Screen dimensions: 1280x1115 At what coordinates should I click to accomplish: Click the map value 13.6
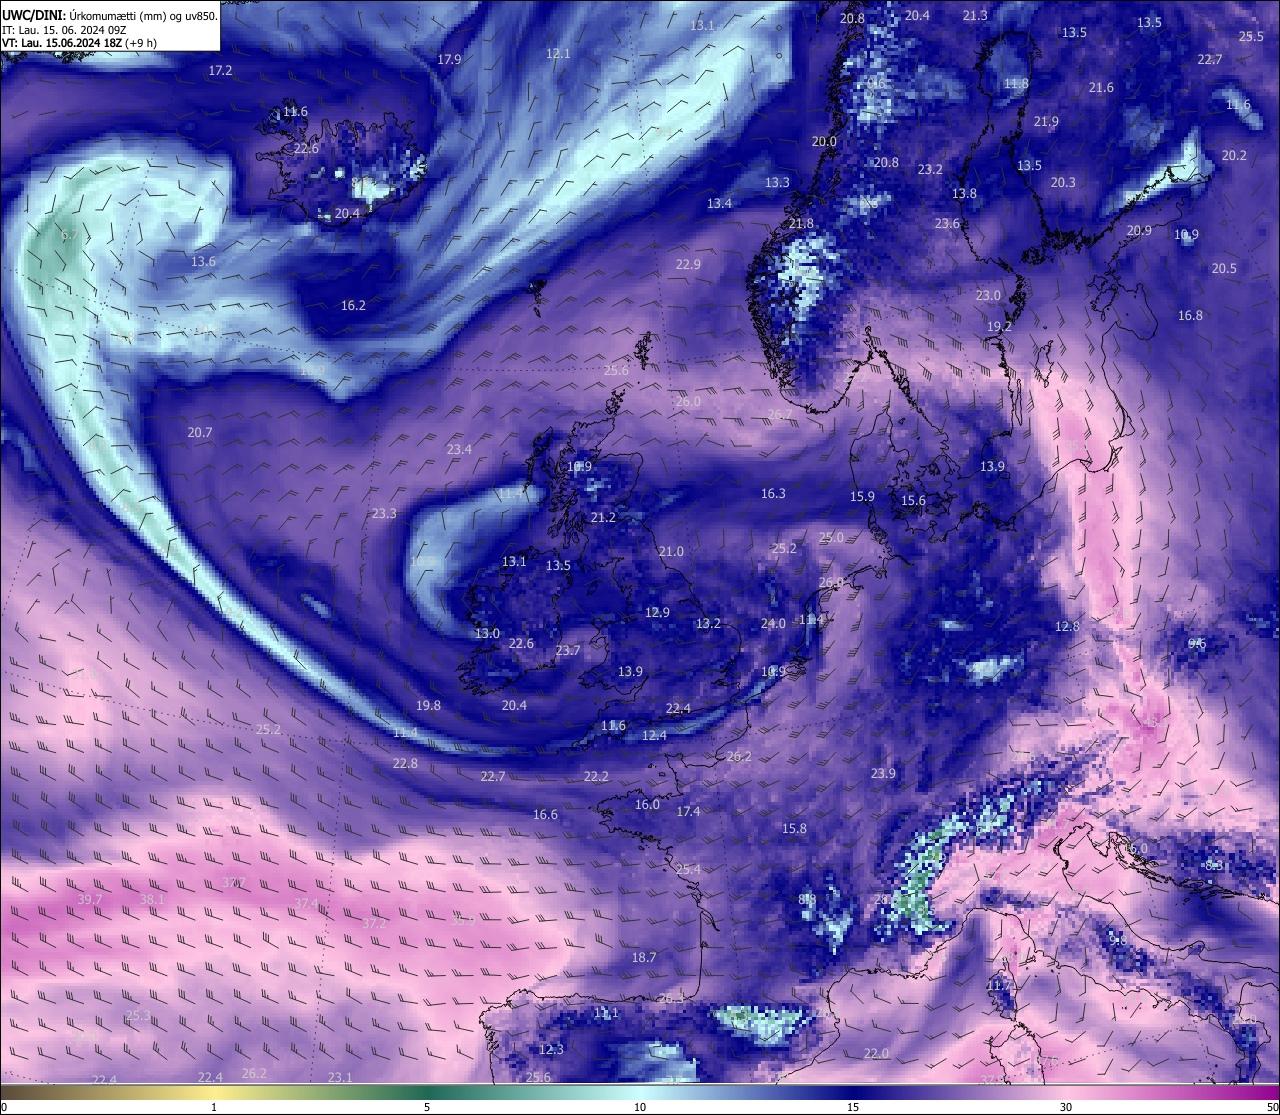coord(203,262)
